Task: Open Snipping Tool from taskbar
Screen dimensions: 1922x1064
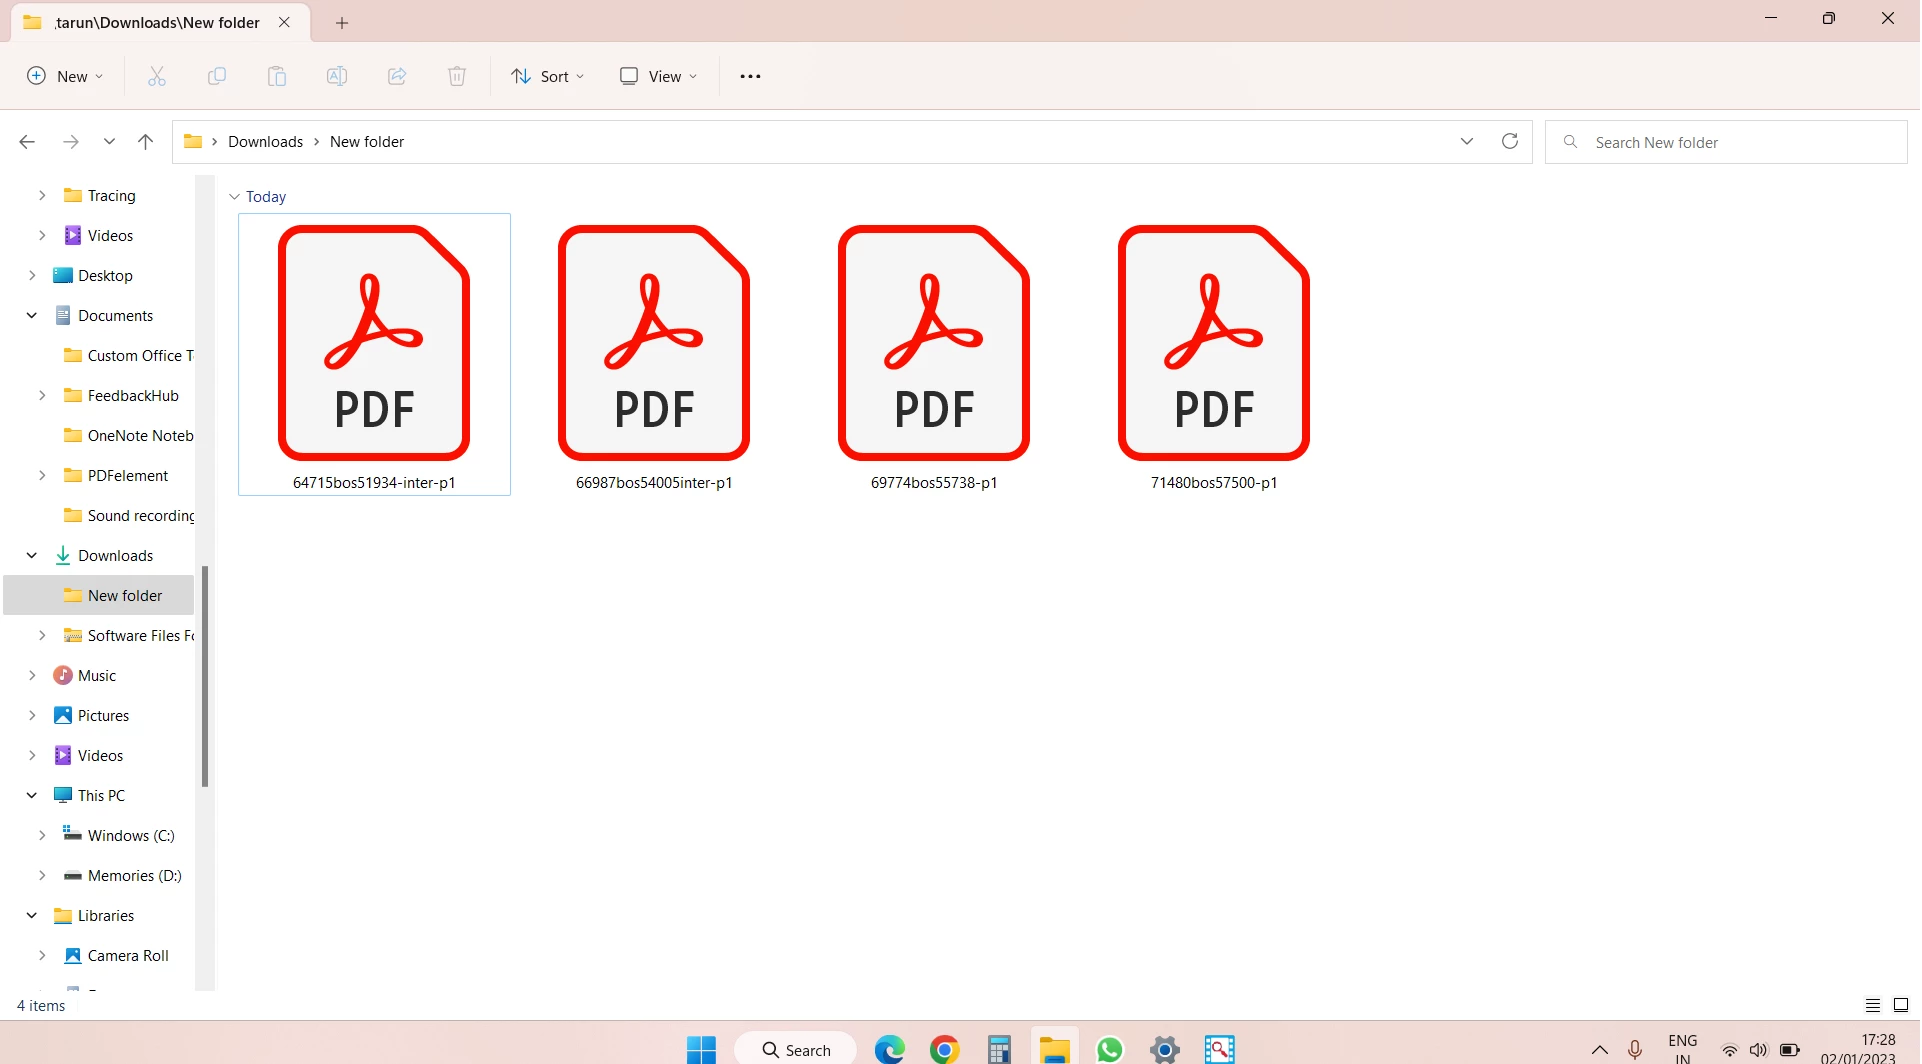Action: coord(1220,1049)
